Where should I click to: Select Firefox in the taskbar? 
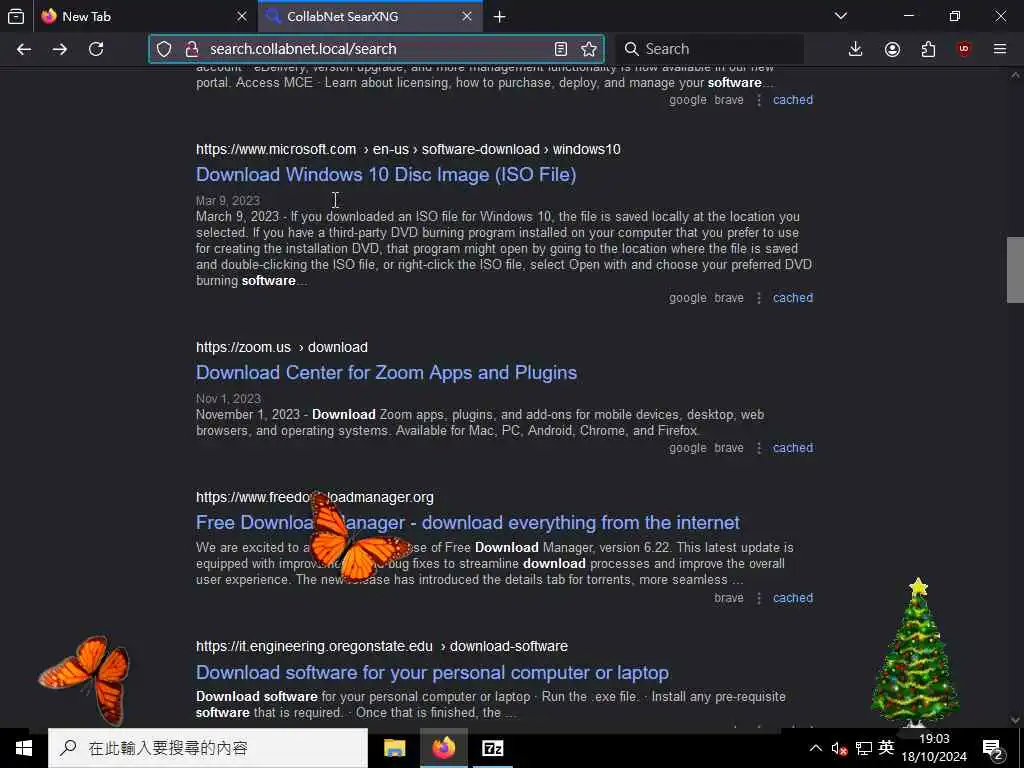point(443,748)
